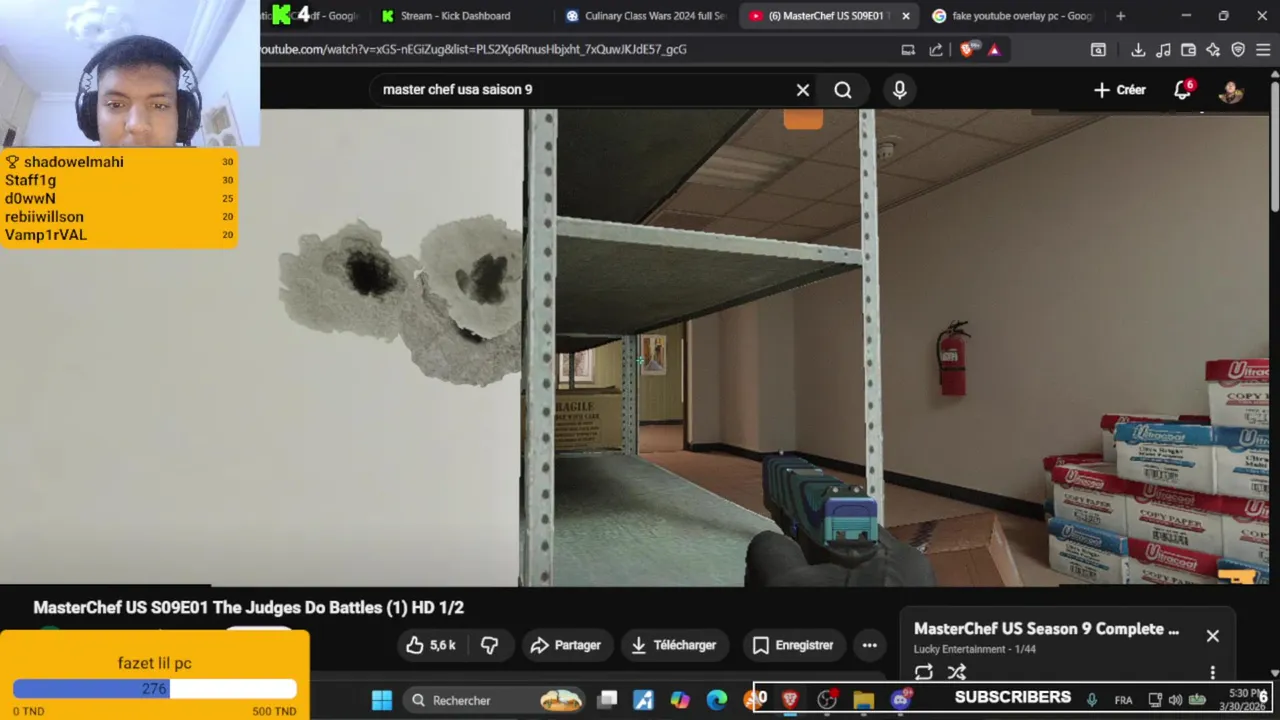Open the Brave Wallet icon
This screenshot has width=1280, height=720.
(1188, 50)
